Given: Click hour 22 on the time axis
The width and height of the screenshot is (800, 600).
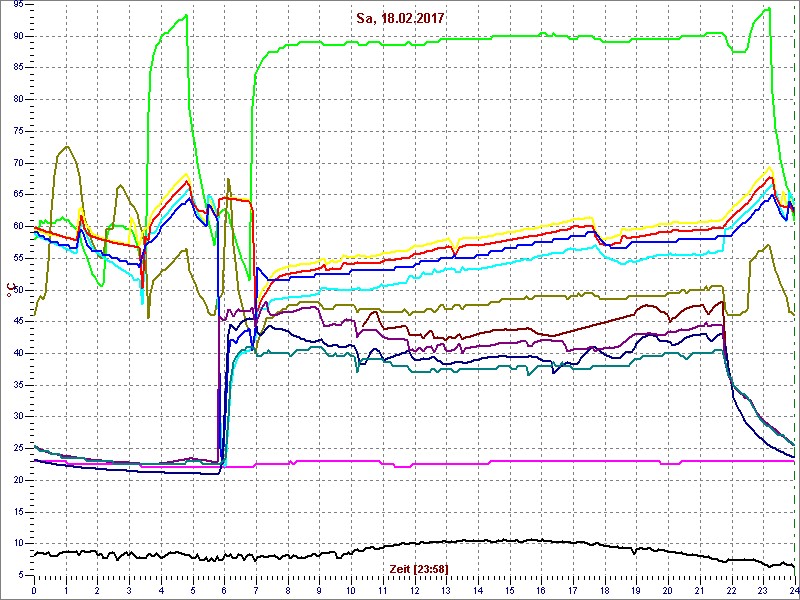Looking at the screenshot, I should point(730,590).
